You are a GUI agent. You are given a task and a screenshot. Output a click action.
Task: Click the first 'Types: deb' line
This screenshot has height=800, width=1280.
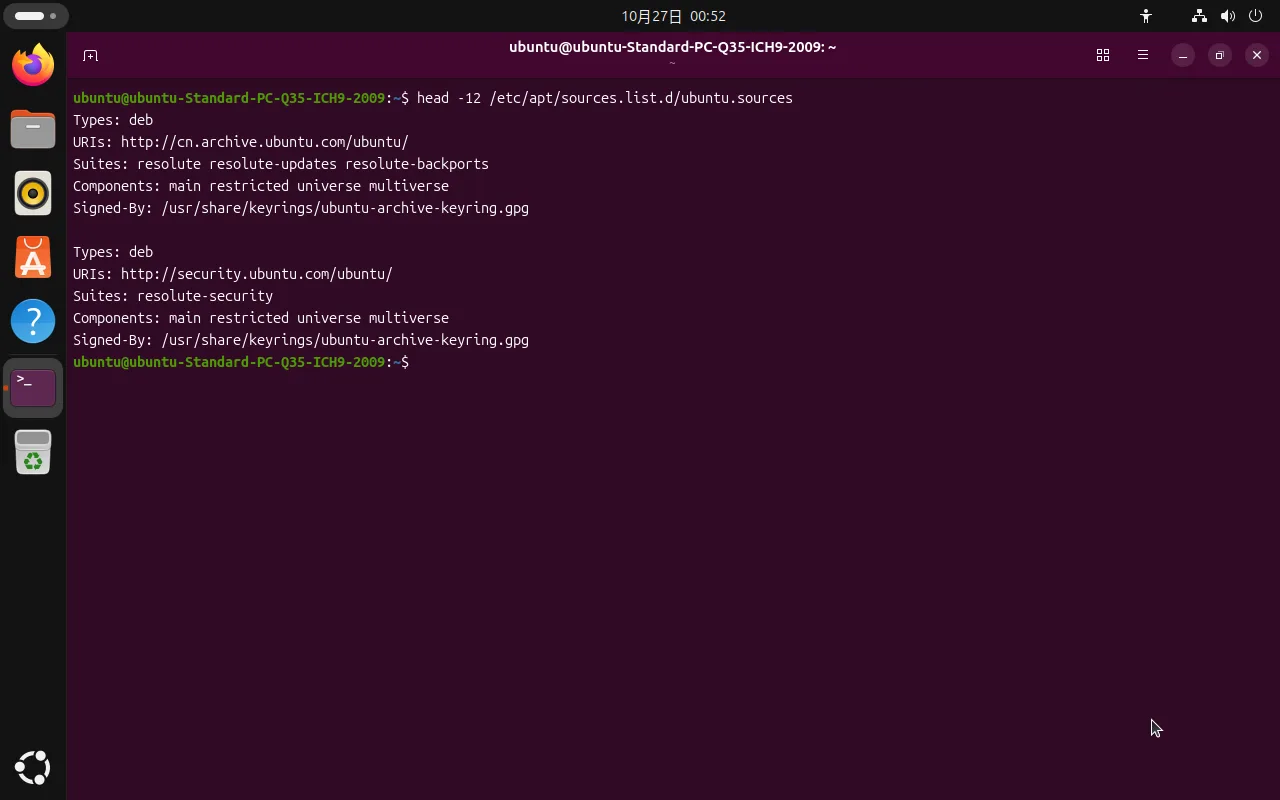click(113, 120)
